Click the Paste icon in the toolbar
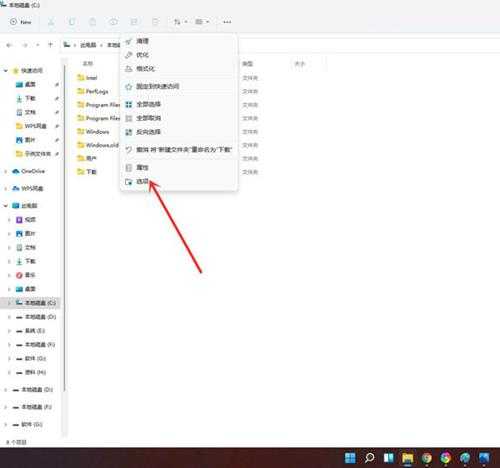This screenshot has height=468, width=500. click(92, 22)
